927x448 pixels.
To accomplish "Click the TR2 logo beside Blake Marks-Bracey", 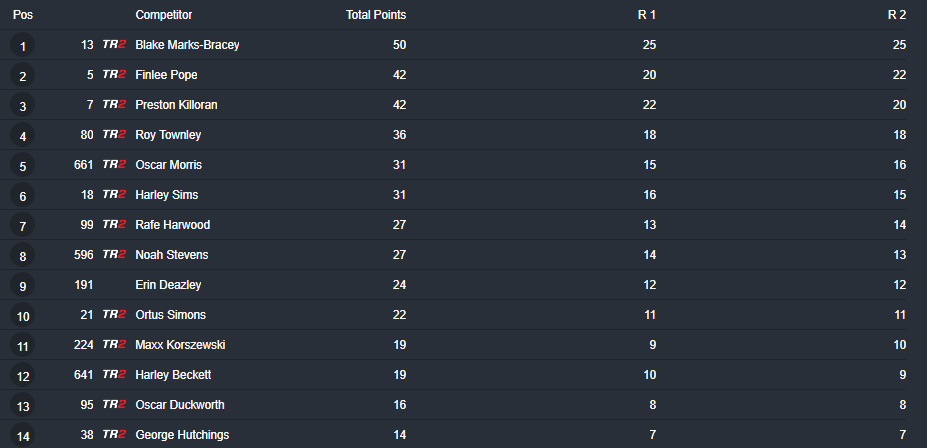I will [x=114, y=45].
